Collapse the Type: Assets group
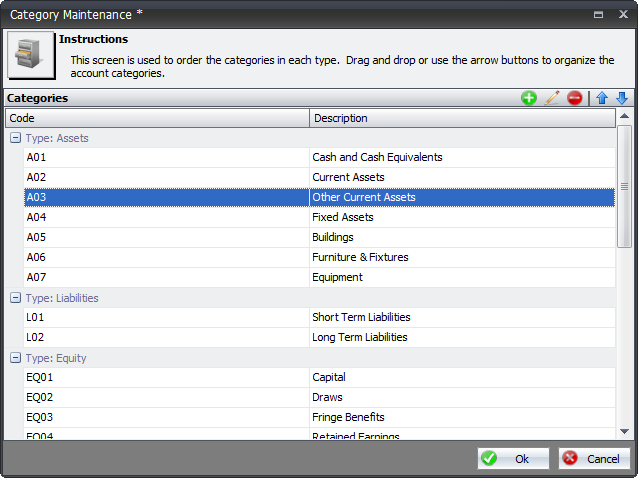This screenshot has width=638, height=478. click(x=15, y=138)
